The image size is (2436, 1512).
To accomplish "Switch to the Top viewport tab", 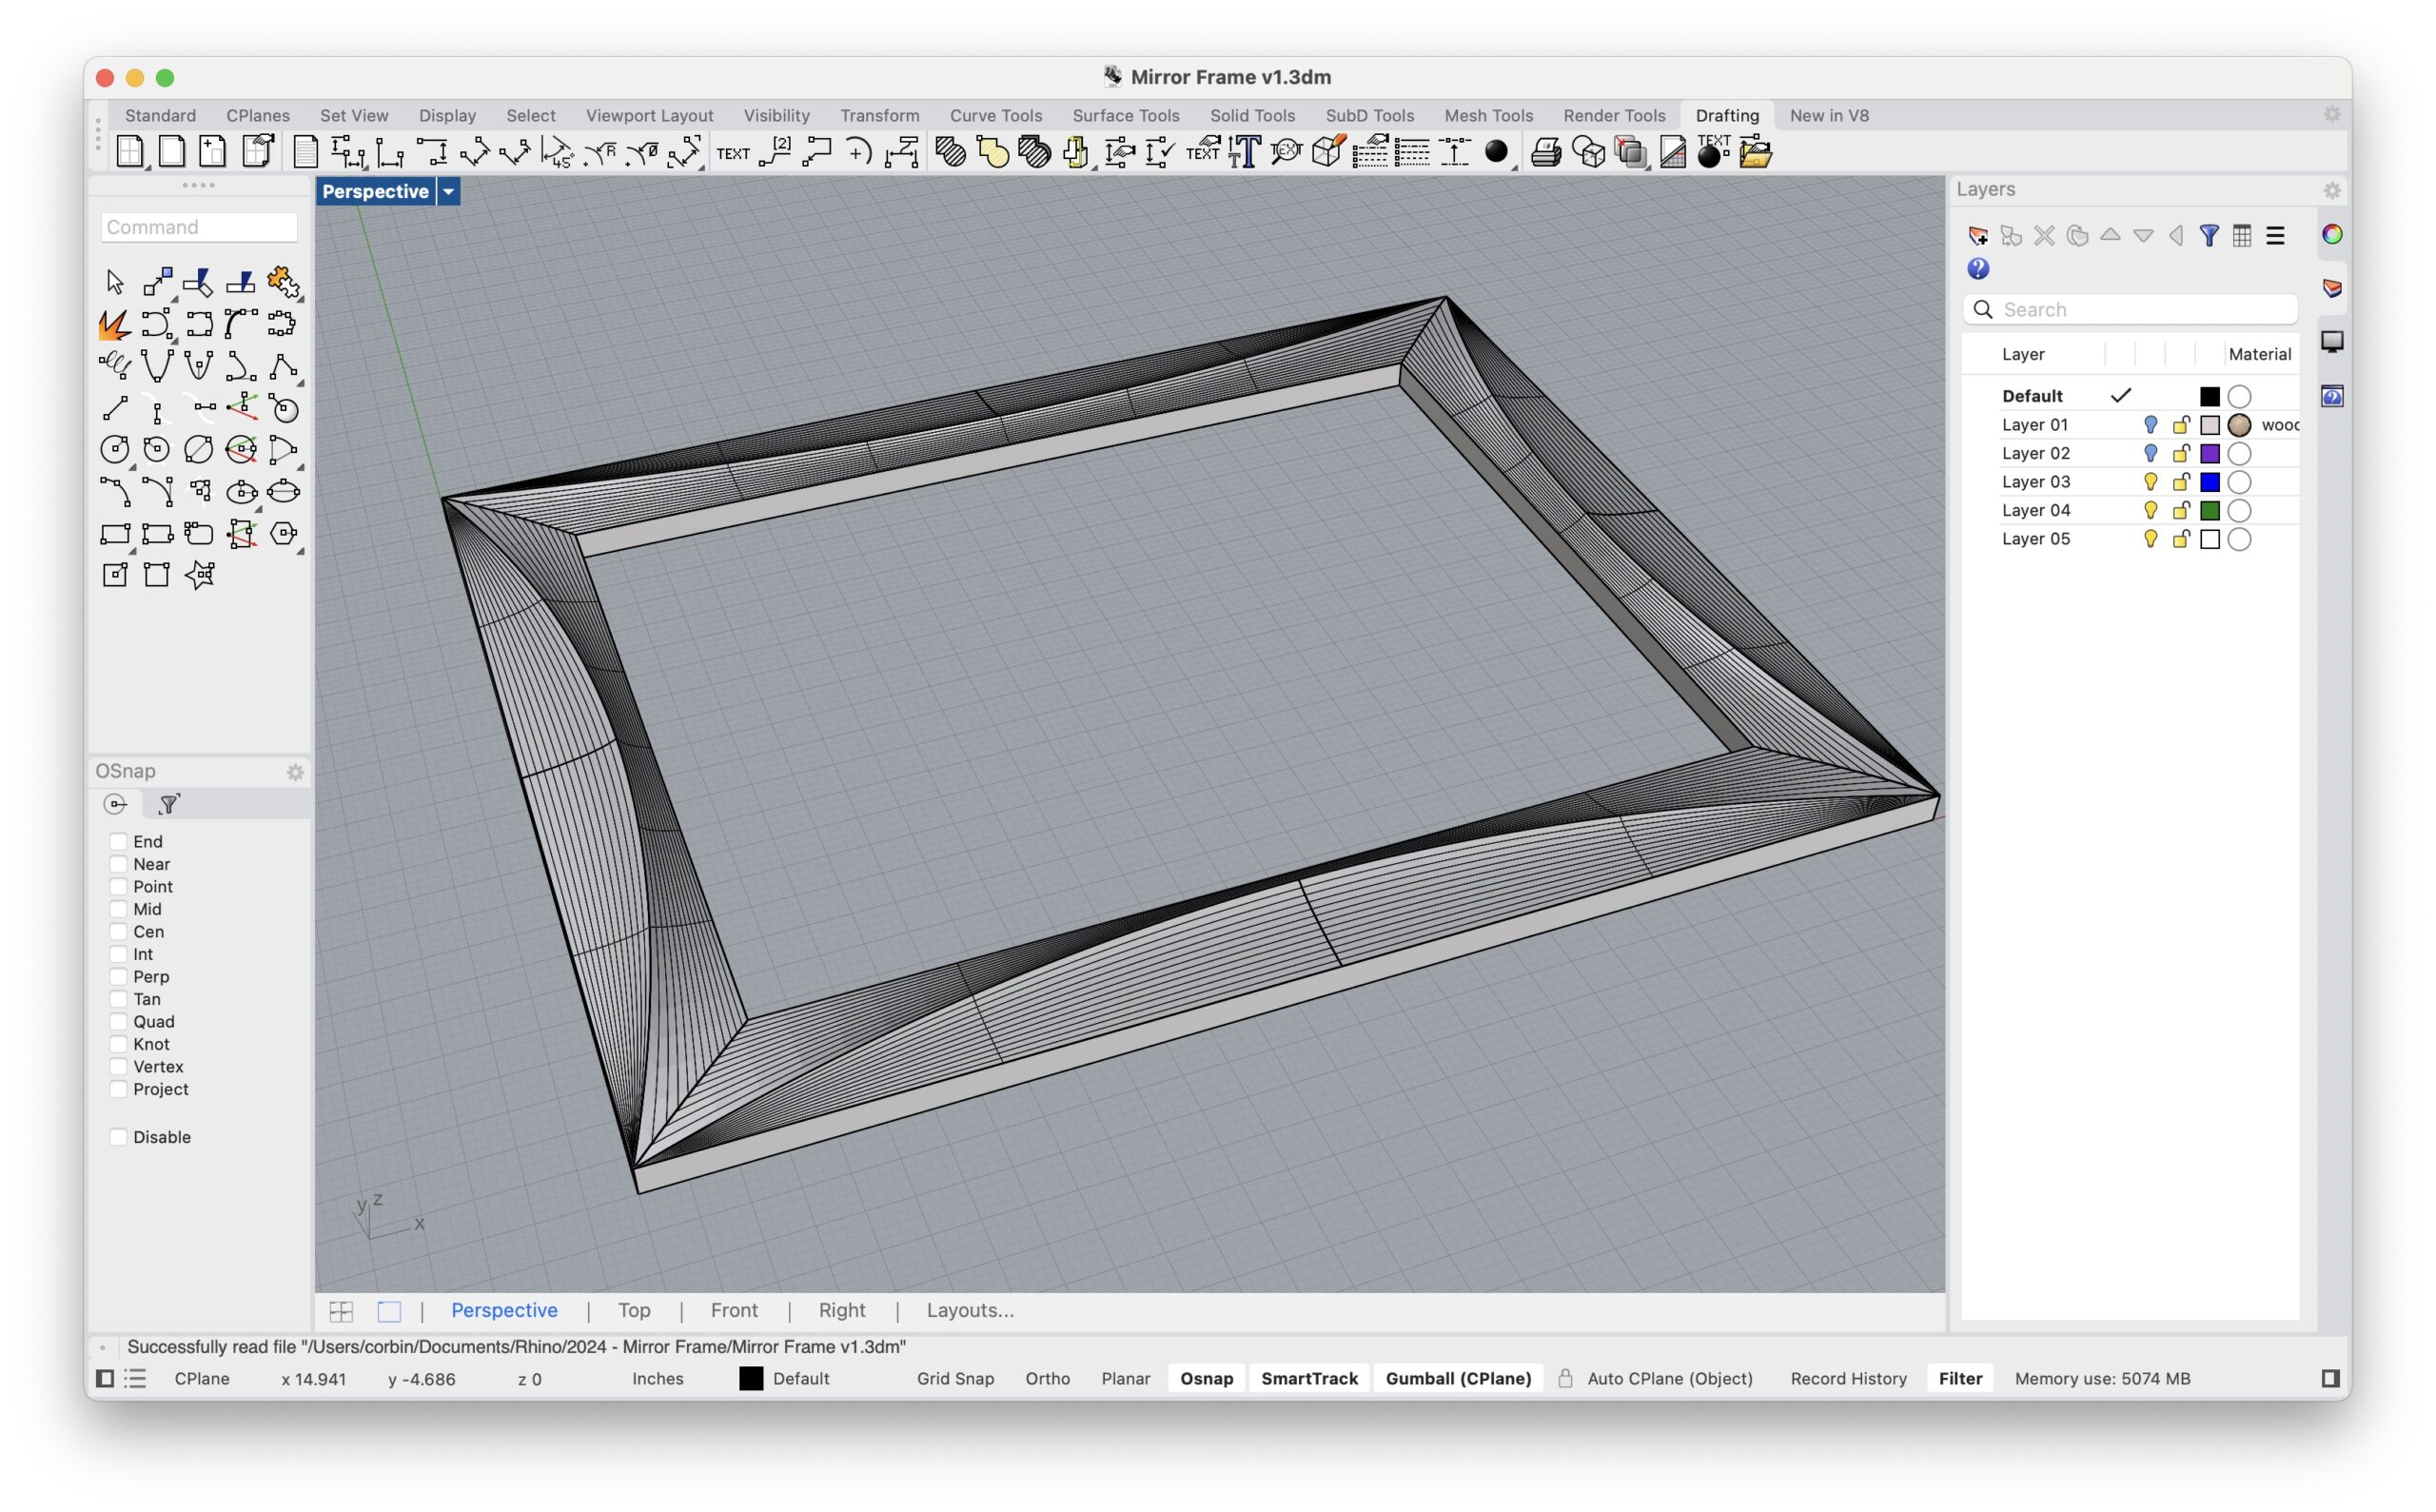I will [x=634, y=1310].
